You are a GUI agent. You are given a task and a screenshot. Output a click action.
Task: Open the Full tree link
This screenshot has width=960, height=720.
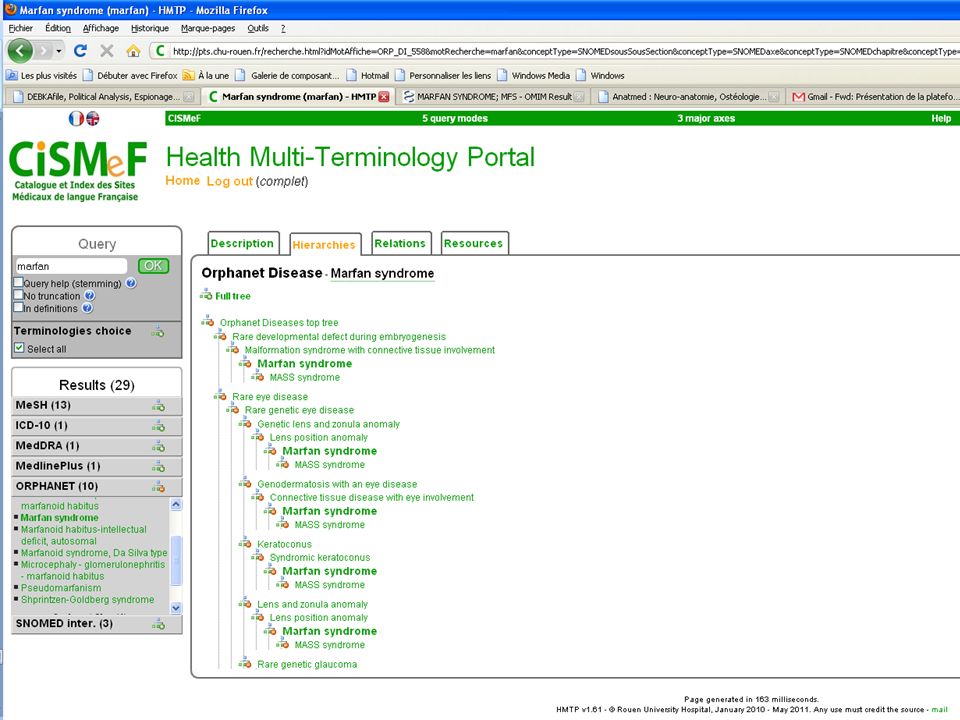click(x=233, y=296)
